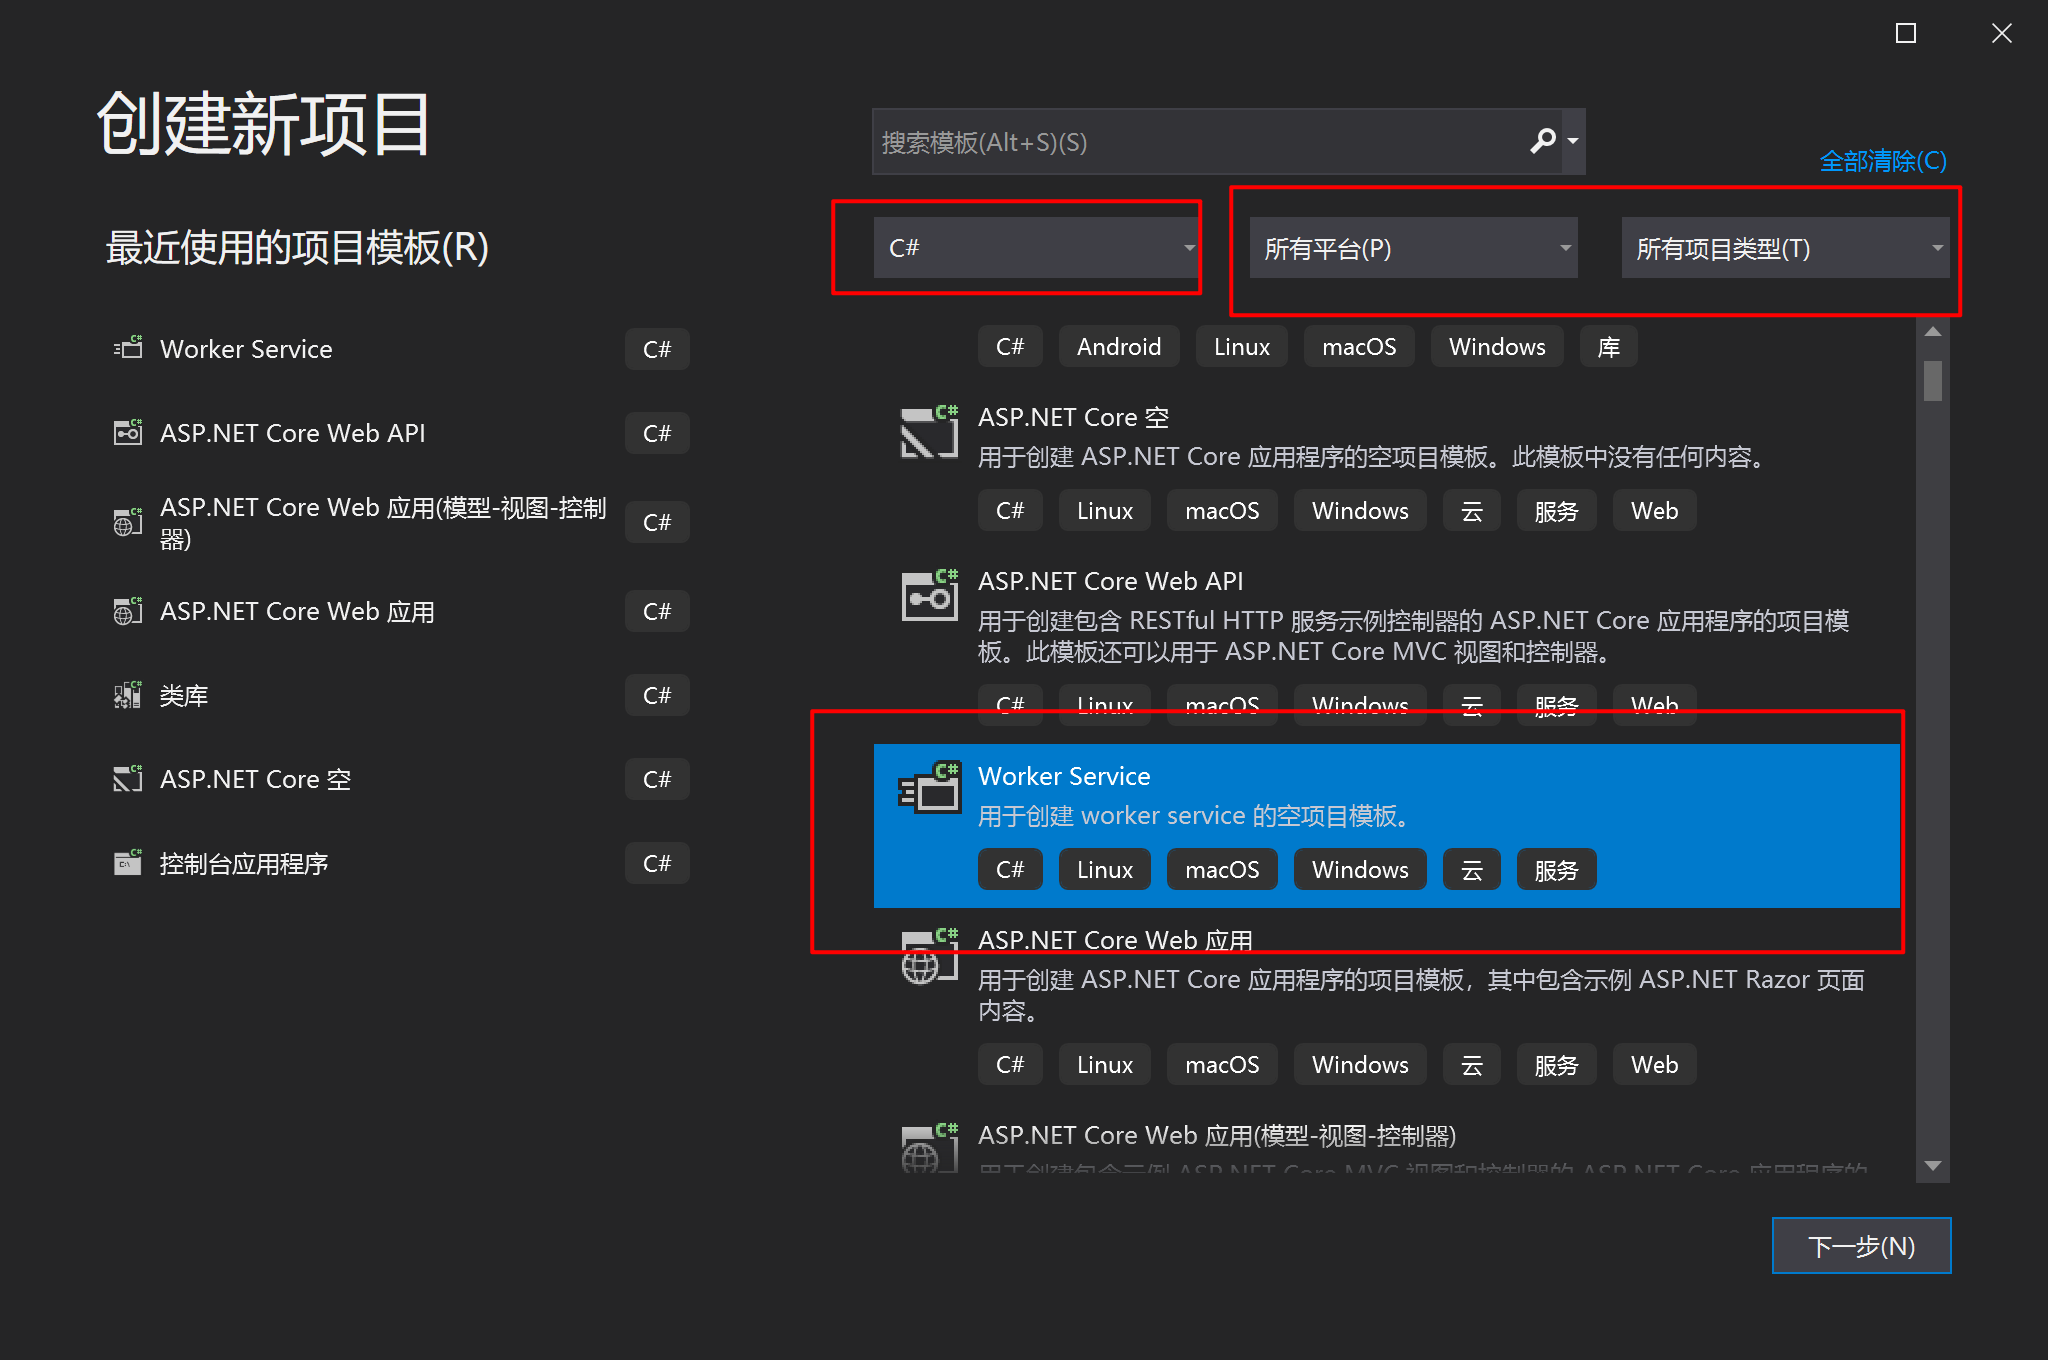Click the Android tag at top of list
This screenshot has height=1360, width=2048.
(x=1118, y=347)
